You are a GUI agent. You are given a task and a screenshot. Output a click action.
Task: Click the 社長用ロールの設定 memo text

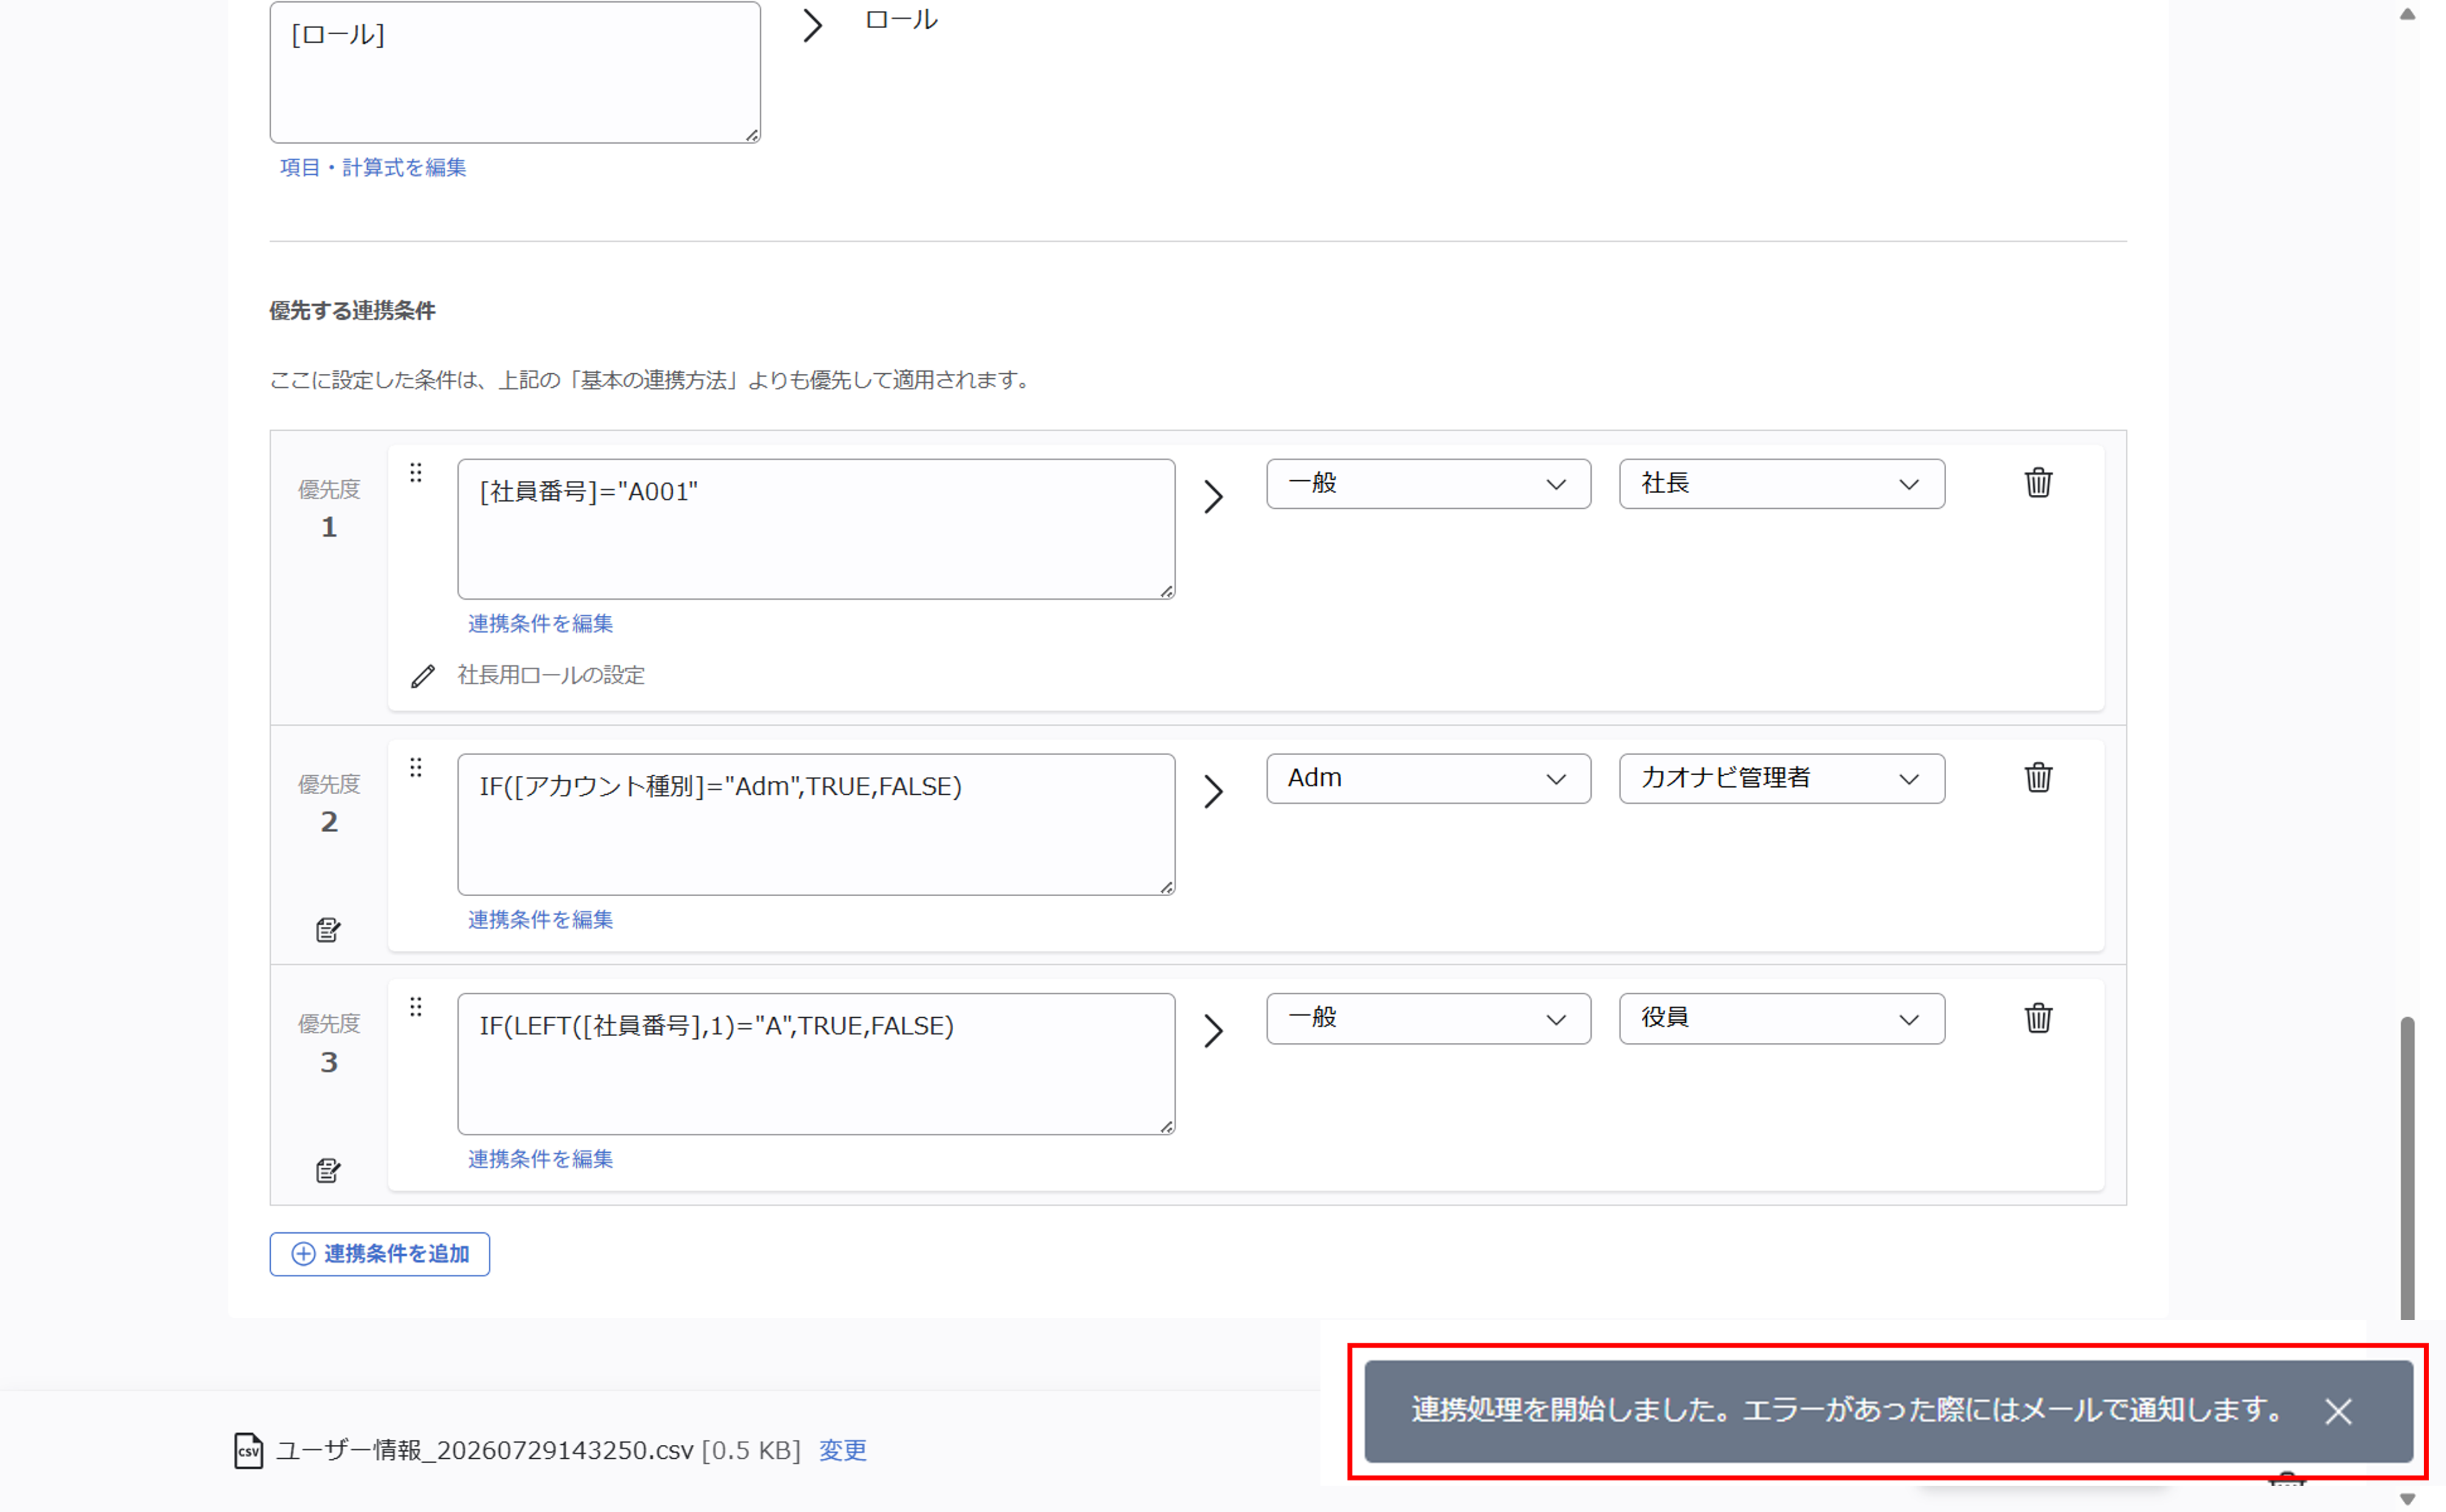click(x=551, y=675)
